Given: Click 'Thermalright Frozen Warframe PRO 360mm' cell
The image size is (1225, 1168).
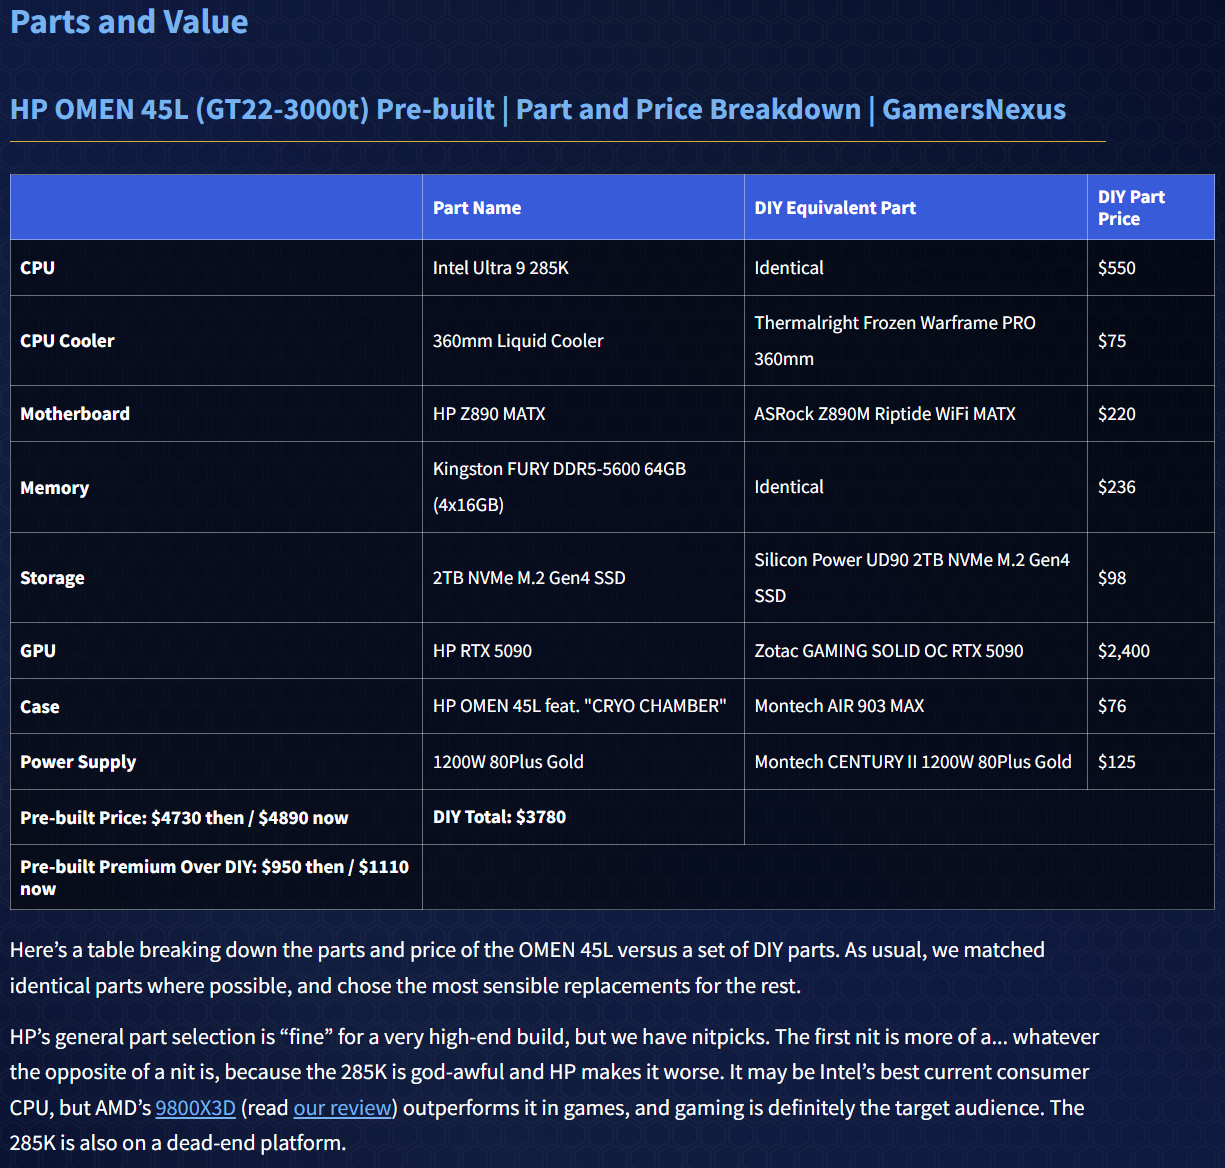Looking at the screenshot, I should tap(915, 341).
